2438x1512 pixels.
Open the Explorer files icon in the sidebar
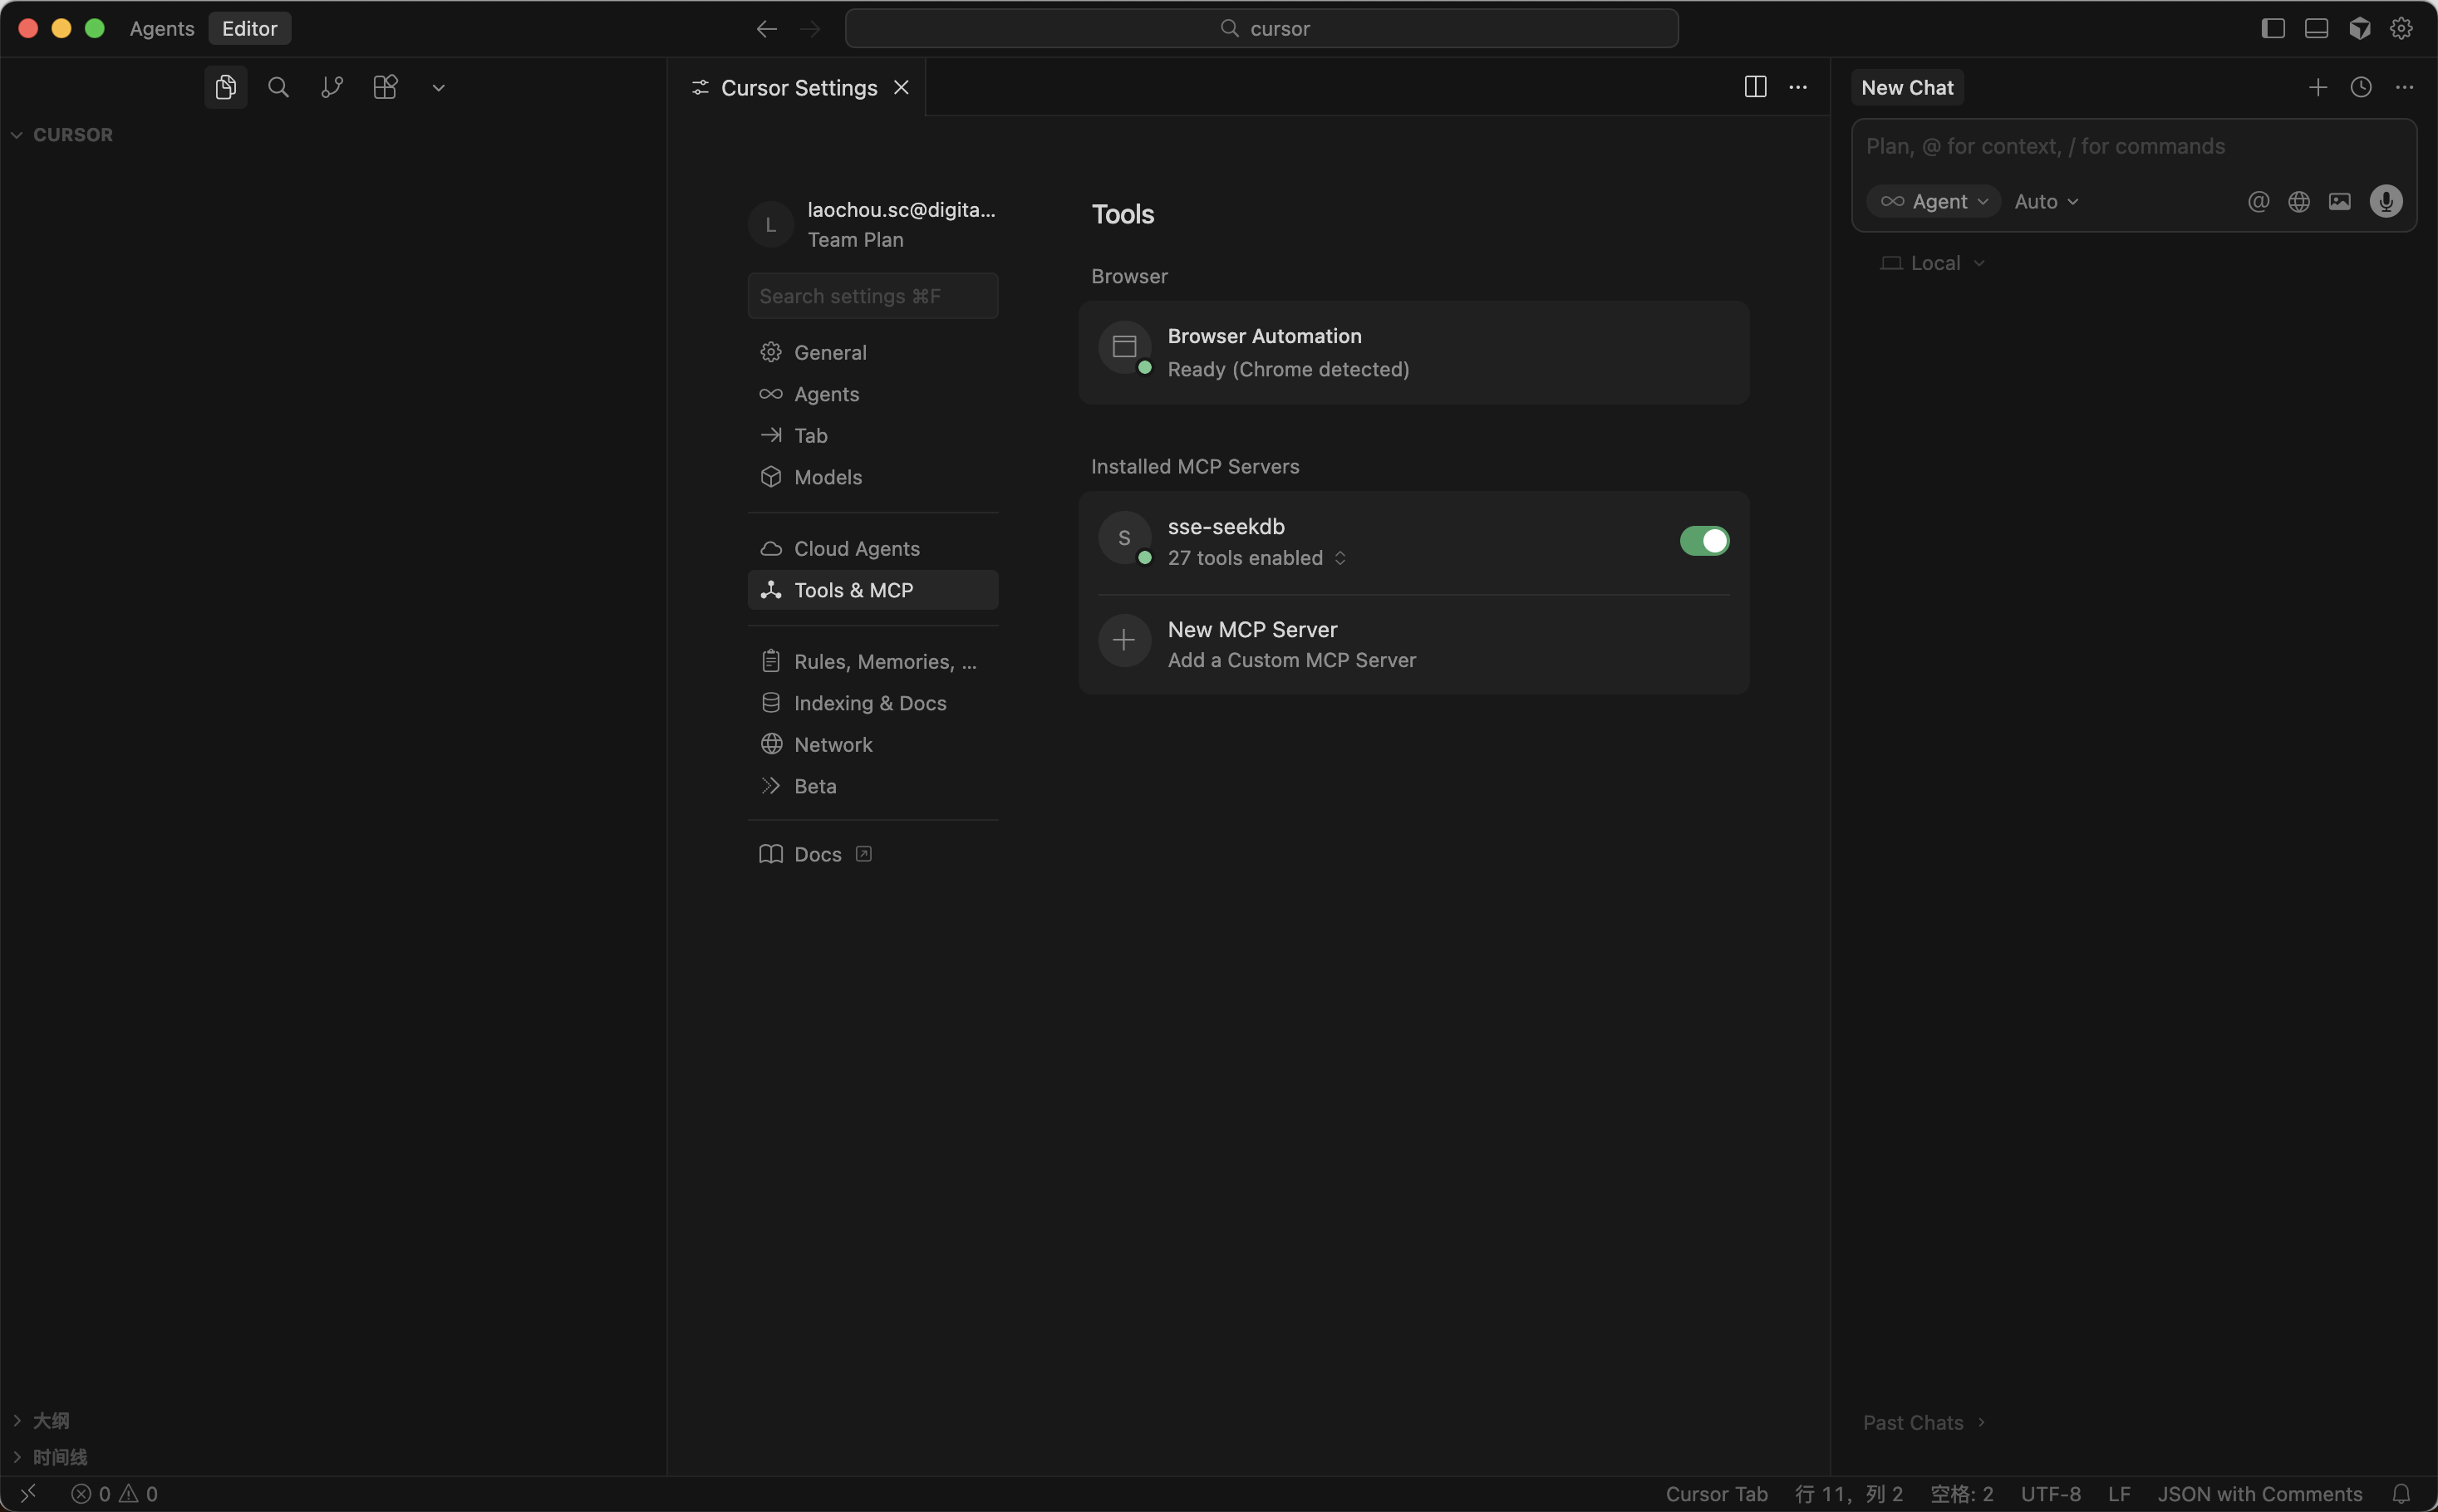click(225, 88)
